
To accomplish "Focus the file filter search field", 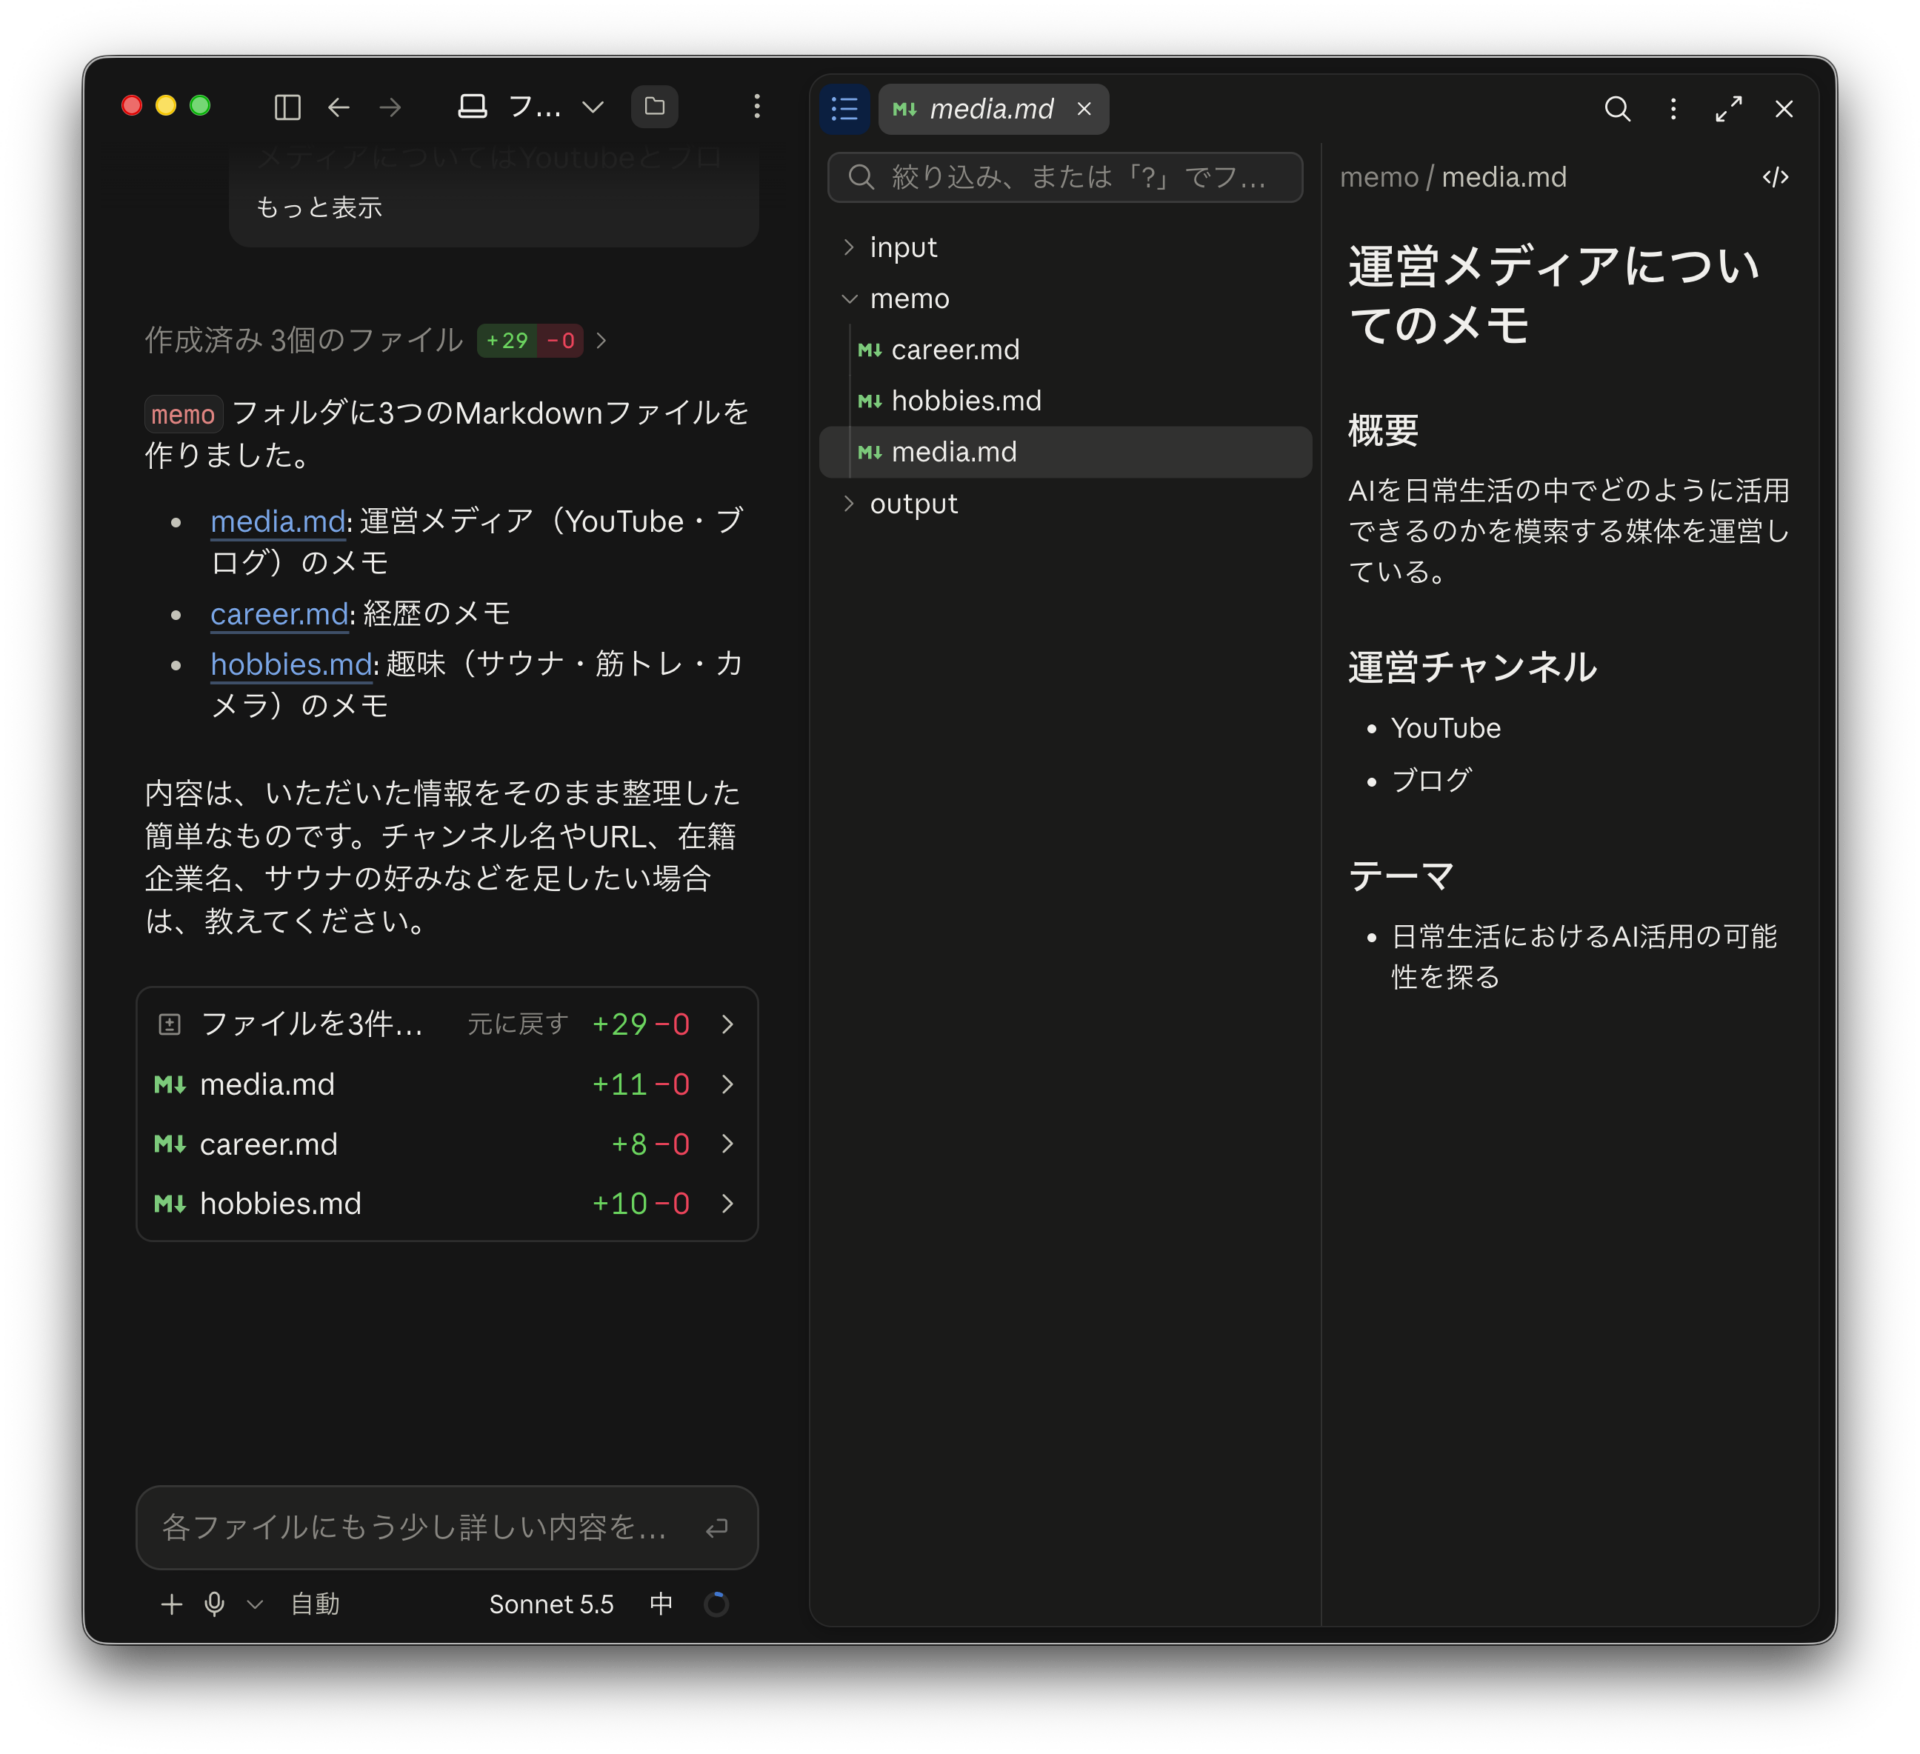I will [1066, 177].
